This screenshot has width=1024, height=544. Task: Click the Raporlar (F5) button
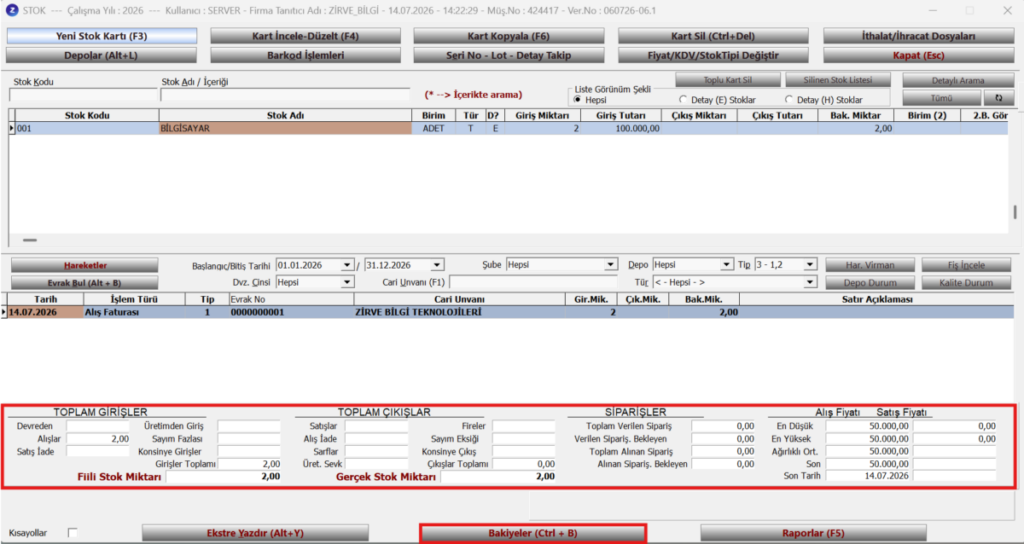tap(813, 533)
